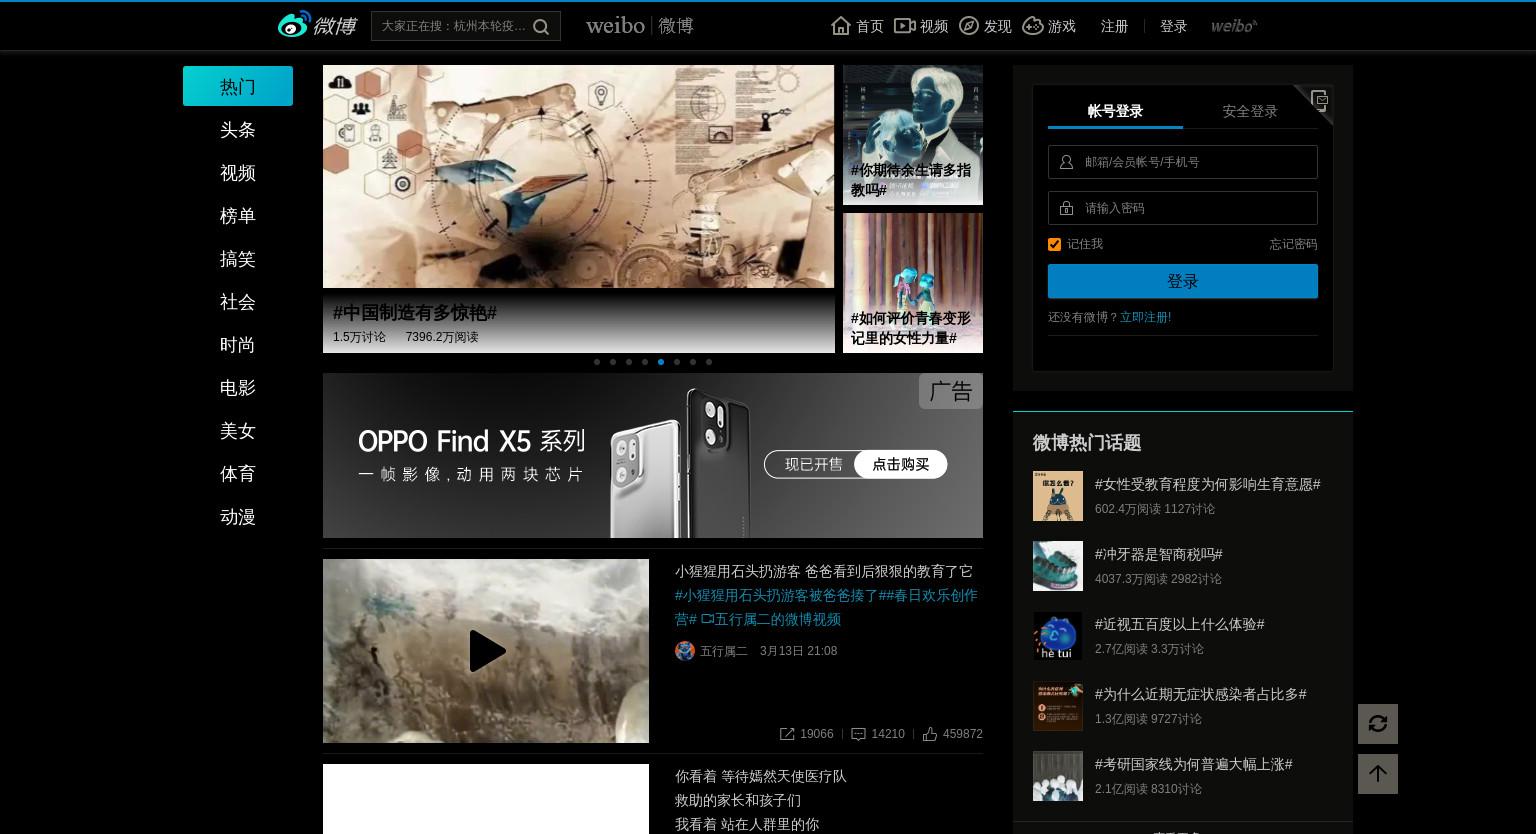
Task: Select 社会 category in sidebar
Action: (238, 302)
